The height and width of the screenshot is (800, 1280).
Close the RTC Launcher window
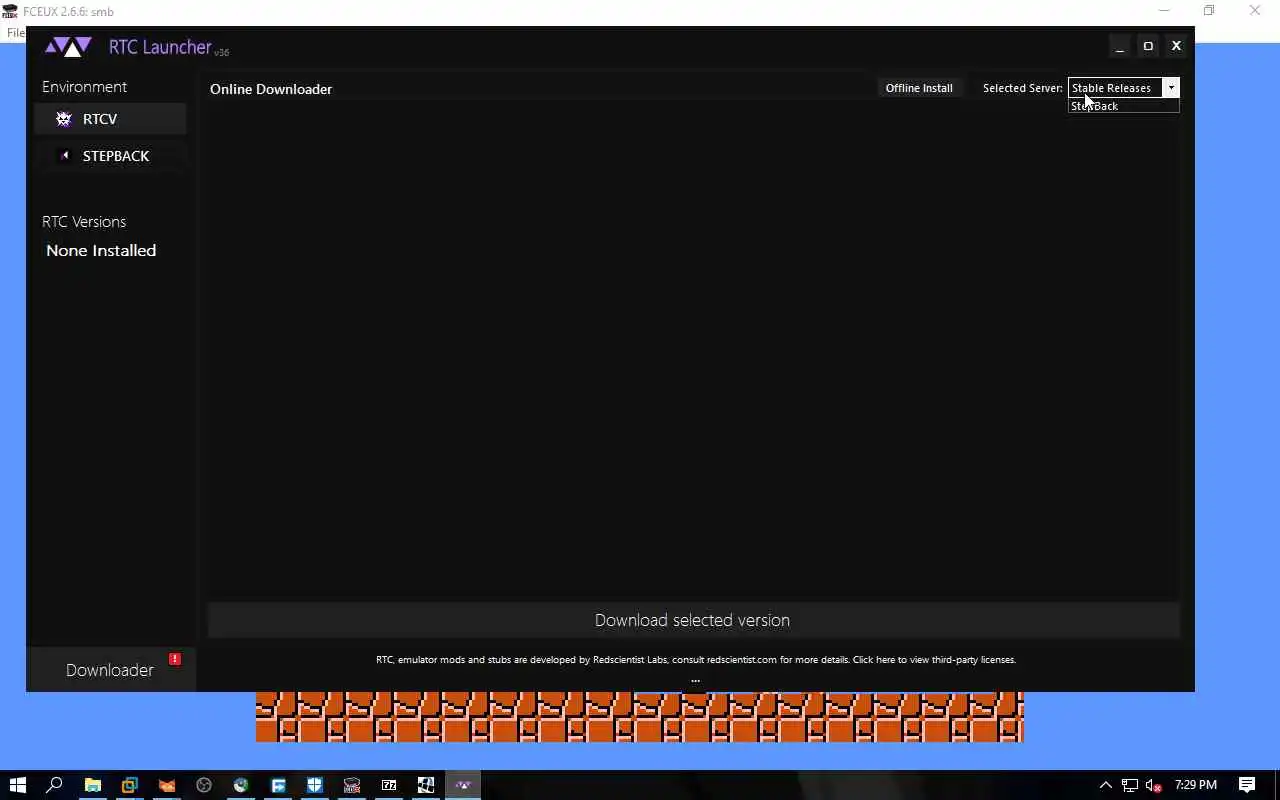(x=1176, y=46)
